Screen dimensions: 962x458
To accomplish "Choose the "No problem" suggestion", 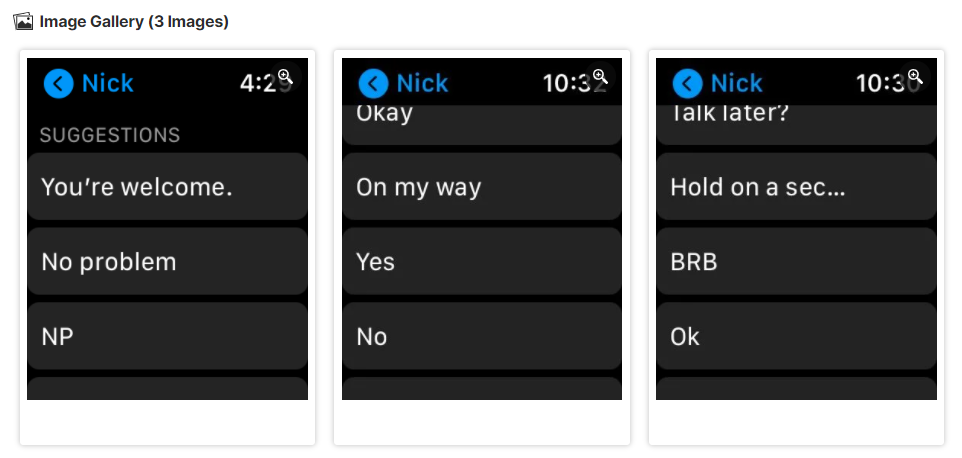I will (167, 261).
